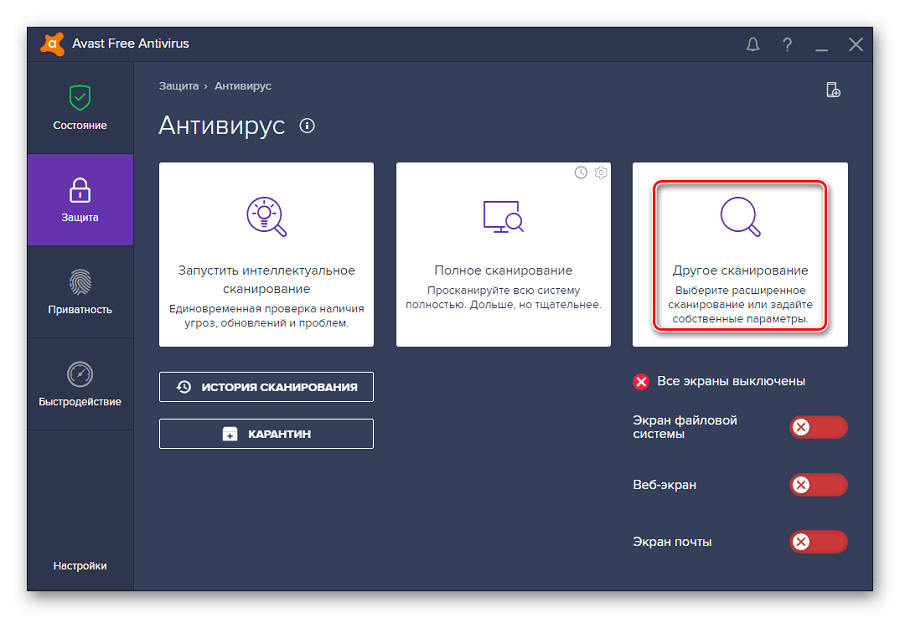Select the Другое сканирование tile

point(740,255)
